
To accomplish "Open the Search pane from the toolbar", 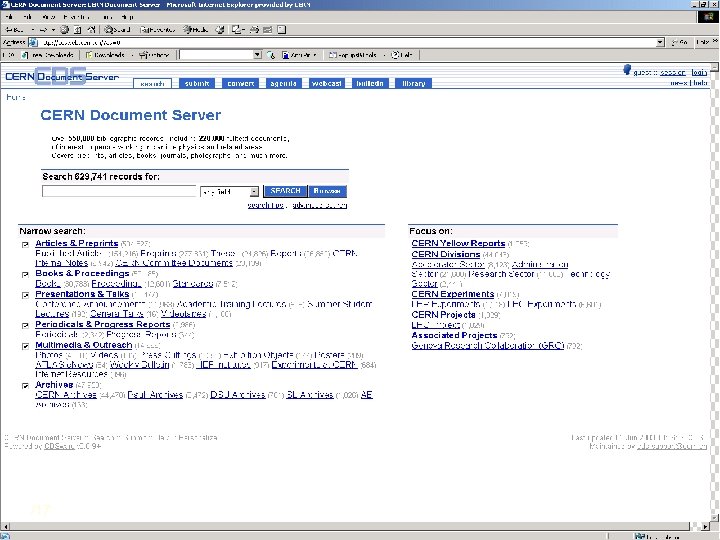I will pos(117,30).
